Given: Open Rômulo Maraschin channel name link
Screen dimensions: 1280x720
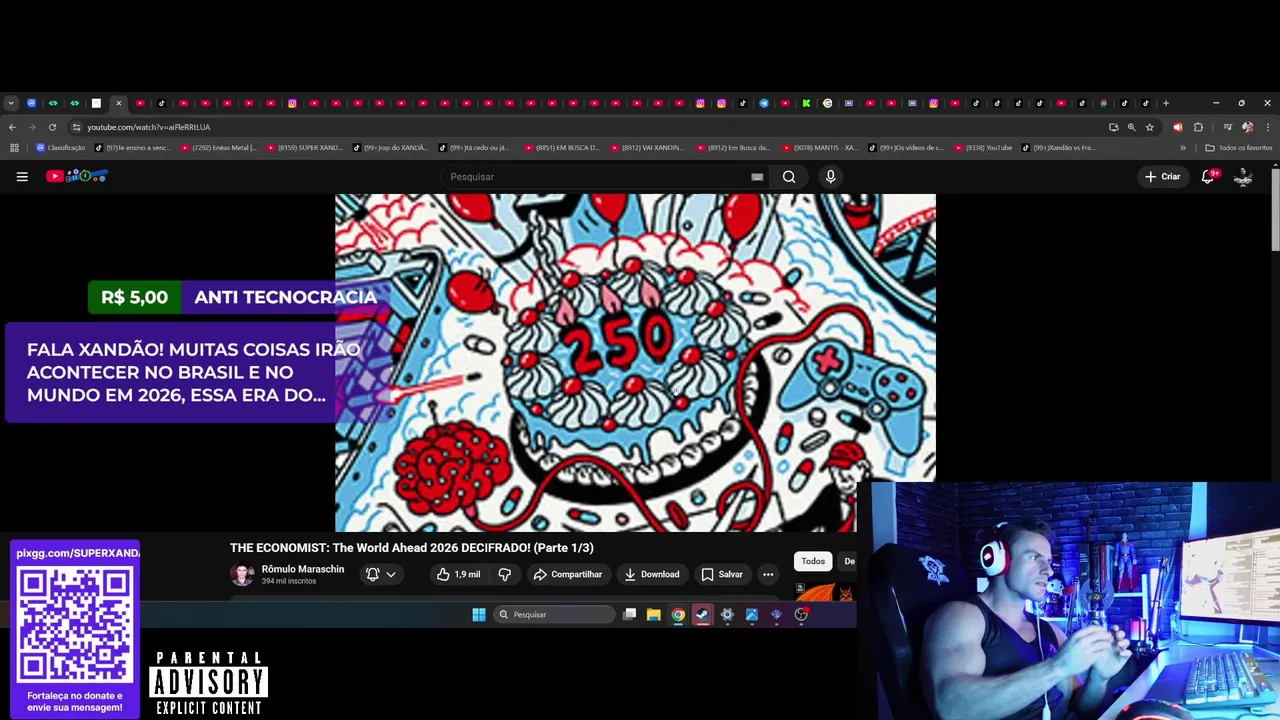Looking at the screenshot, I should (303, 569).
